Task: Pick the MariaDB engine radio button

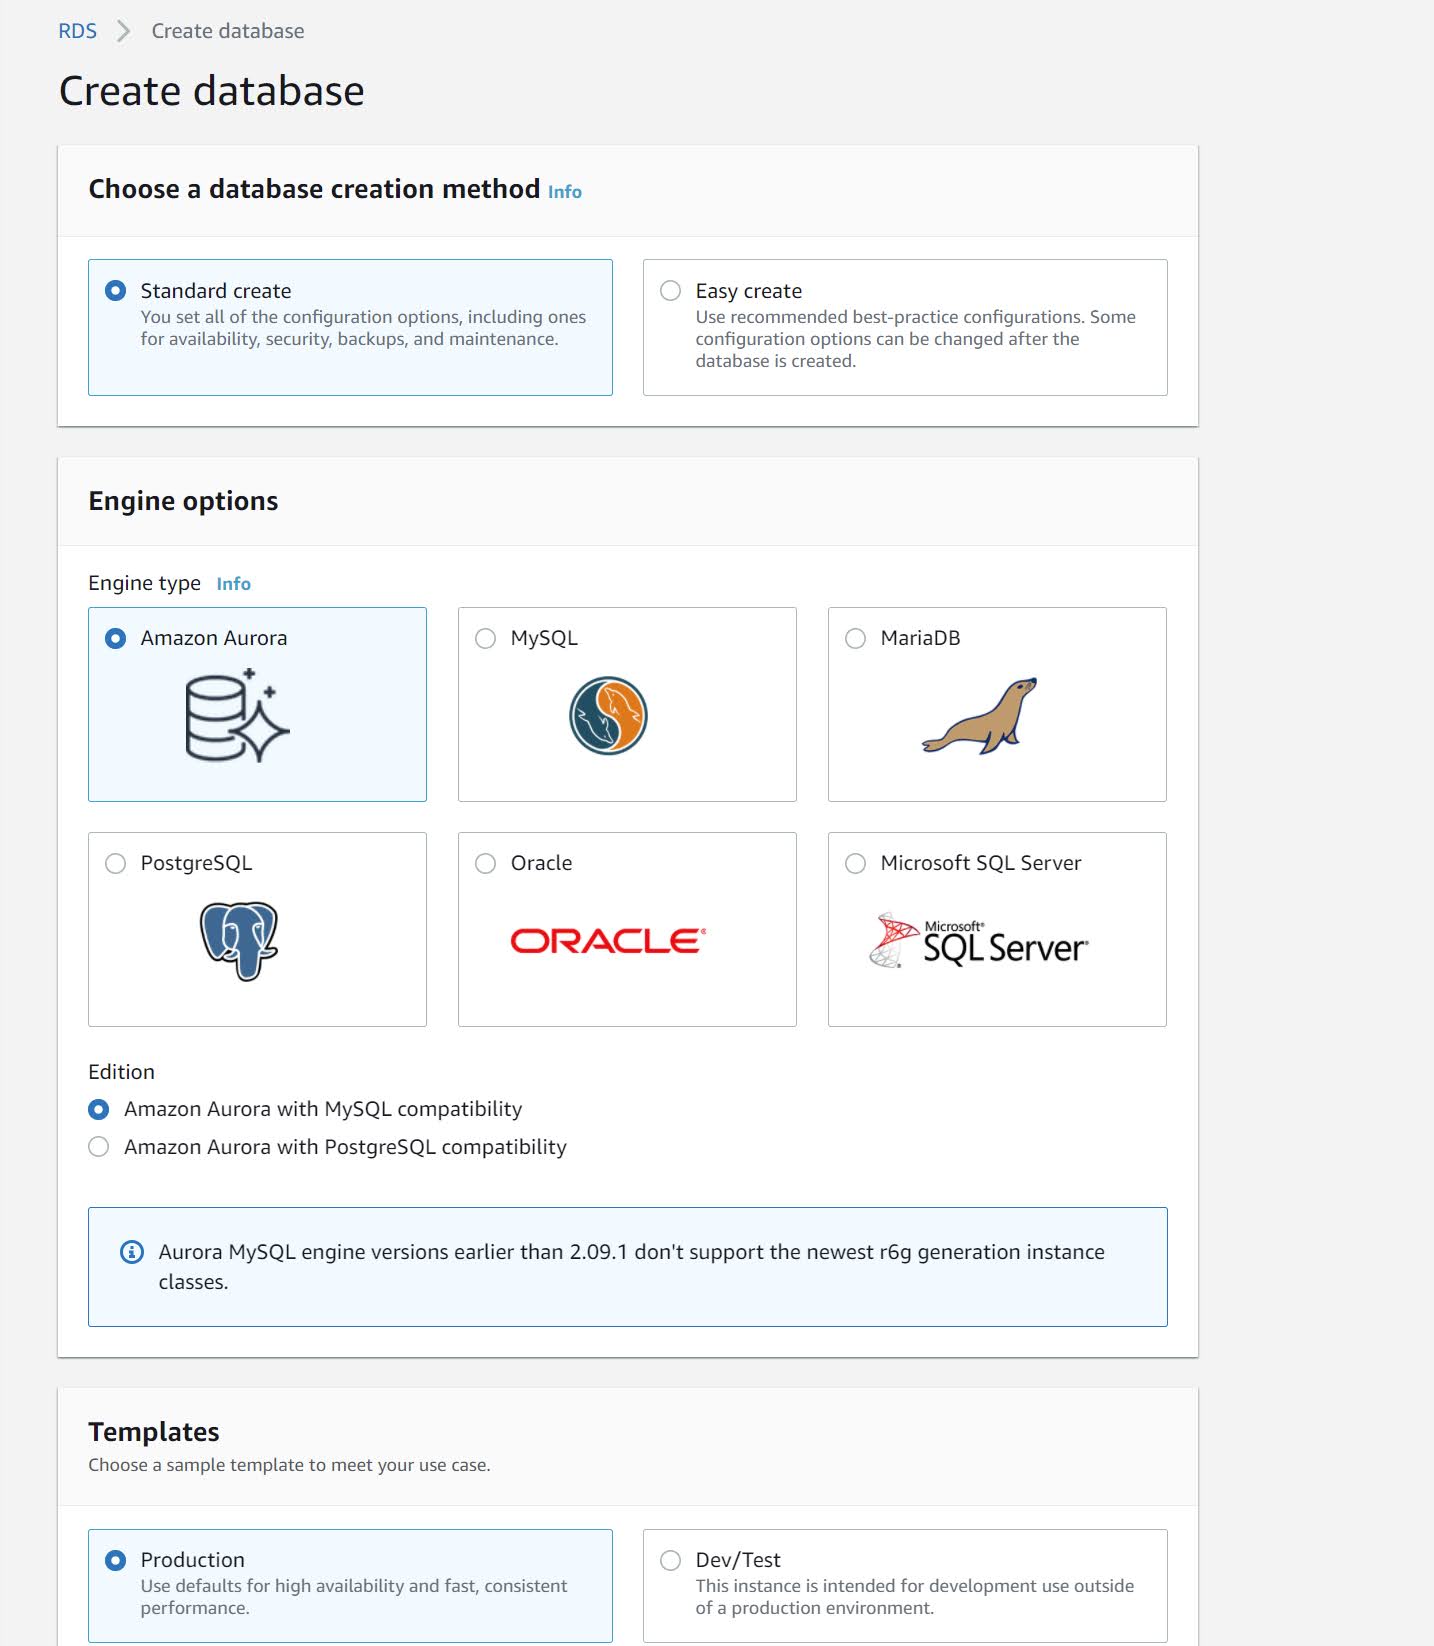Action: pos(856,638)
